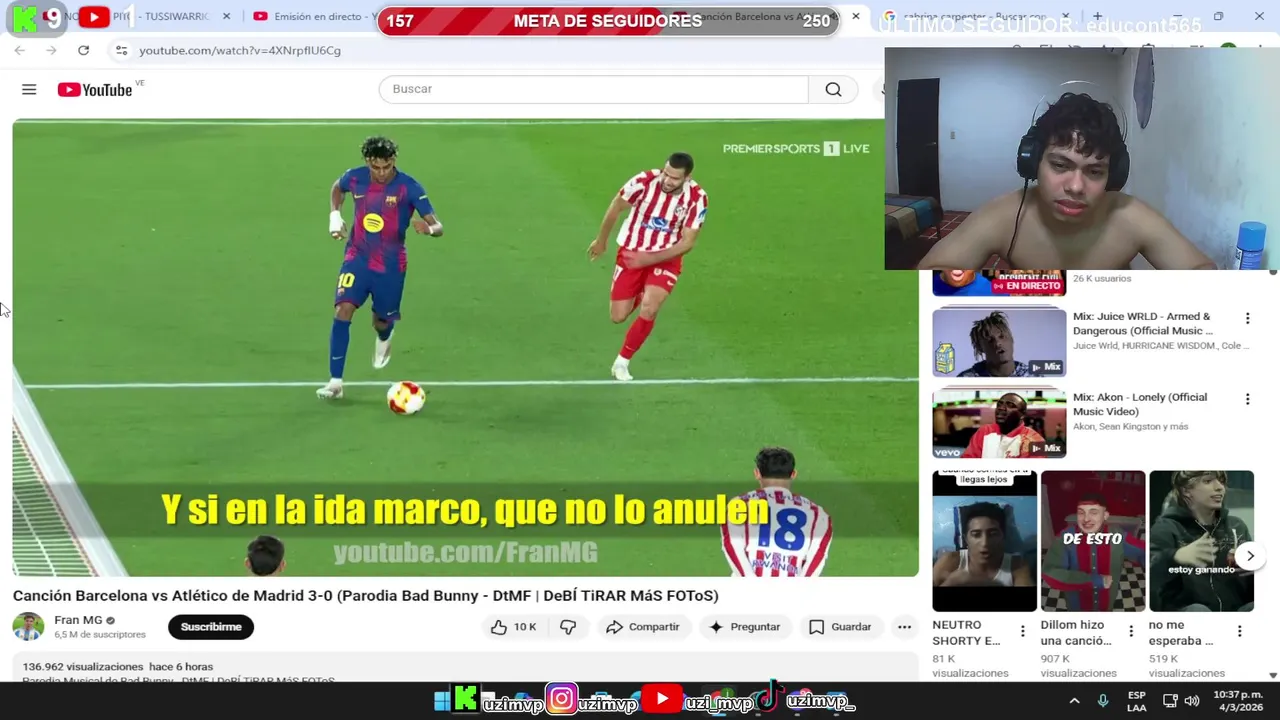1280x720 pixels.
Task: Open a new browser tab
Action: 1097,16
